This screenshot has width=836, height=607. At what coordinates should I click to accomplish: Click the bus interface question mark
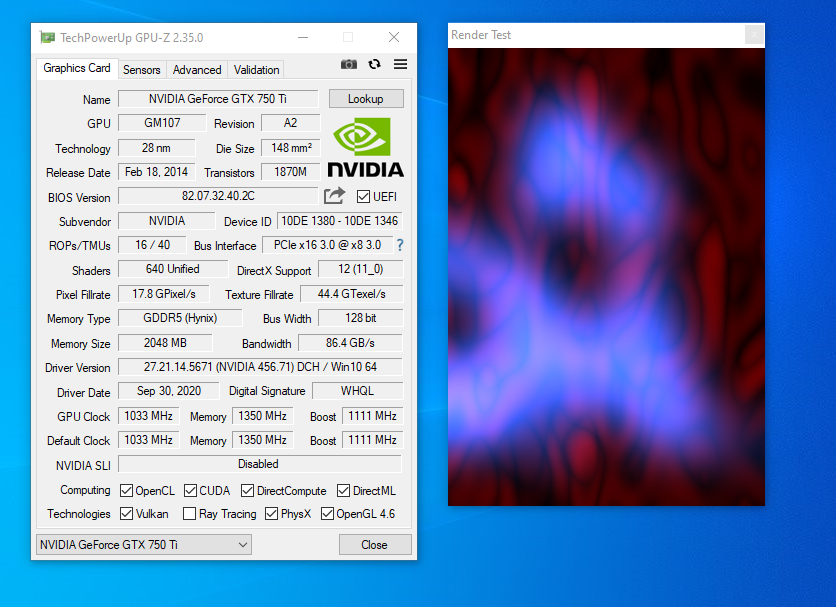click(400, 245)
